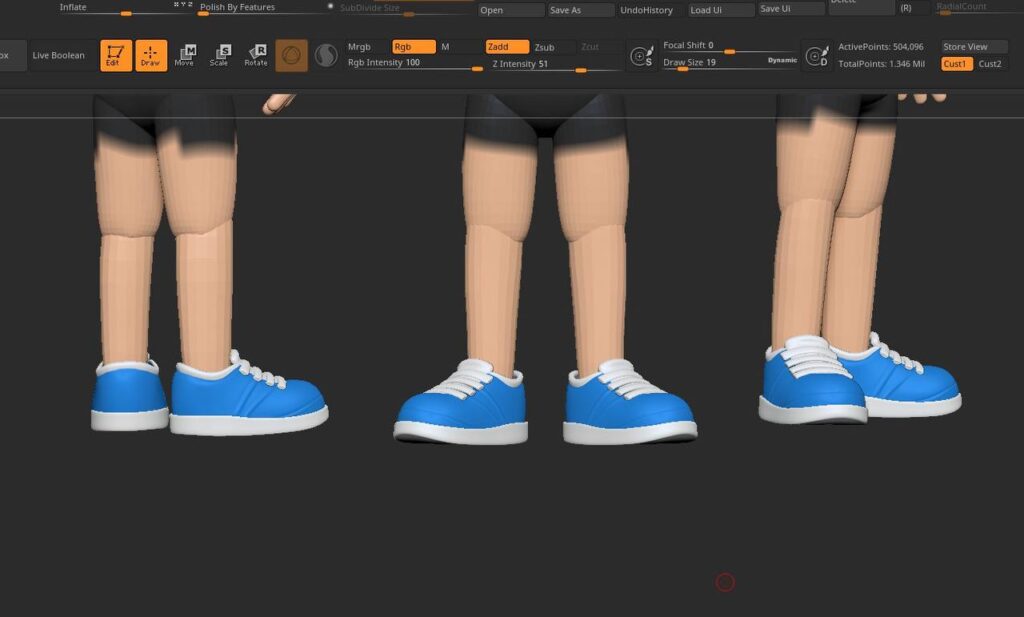Switch to the Cust2 layout
This screenshot has width=1024, height=617.
(990, 64)
